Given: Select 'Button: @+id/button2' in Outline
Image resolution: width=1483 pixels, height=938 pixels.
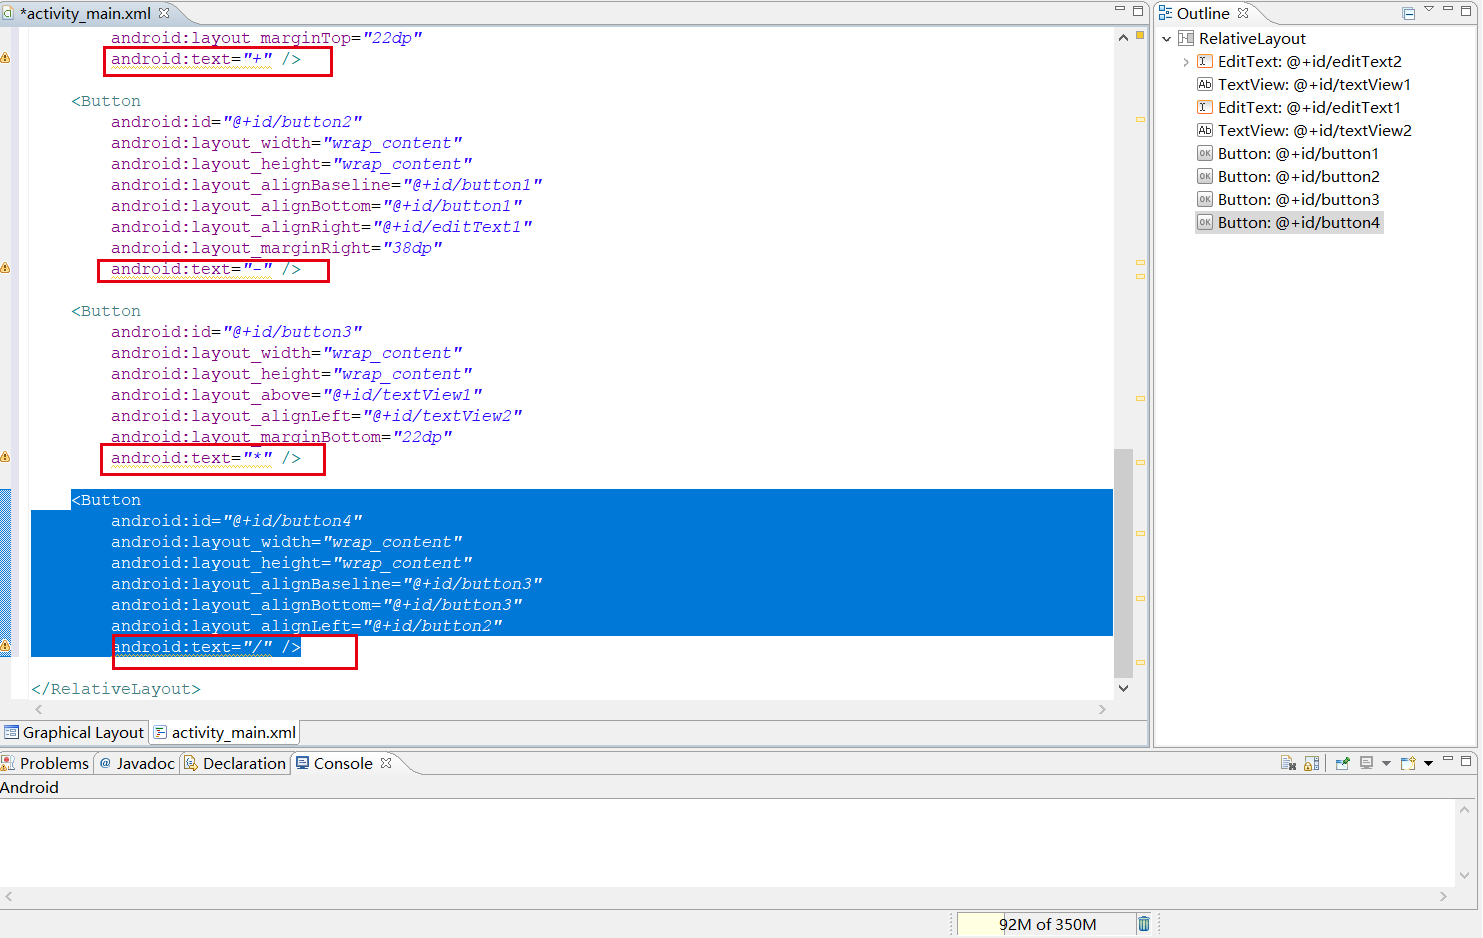Looking at the screenshot, I should (1299, 176).
